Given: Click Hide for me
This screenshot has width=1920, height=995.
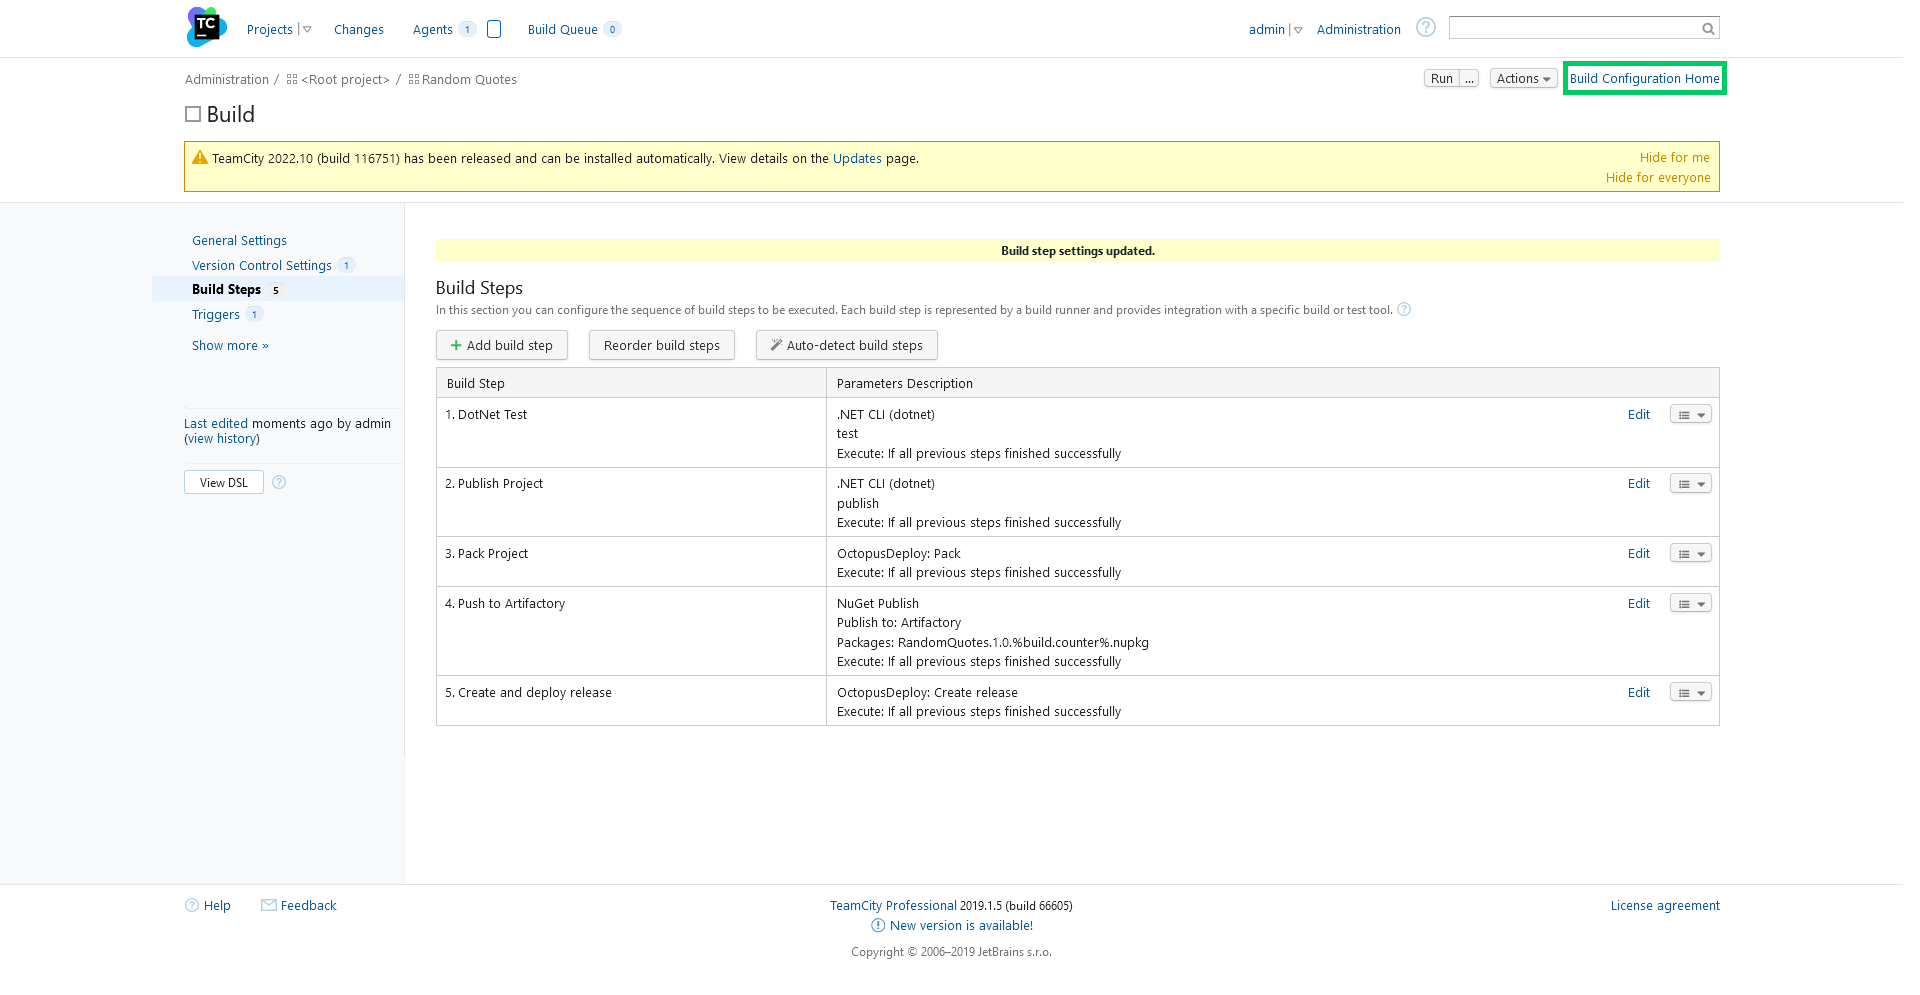Looking at the screenshot, I should pyautogui.click(x=1675, y=157).
